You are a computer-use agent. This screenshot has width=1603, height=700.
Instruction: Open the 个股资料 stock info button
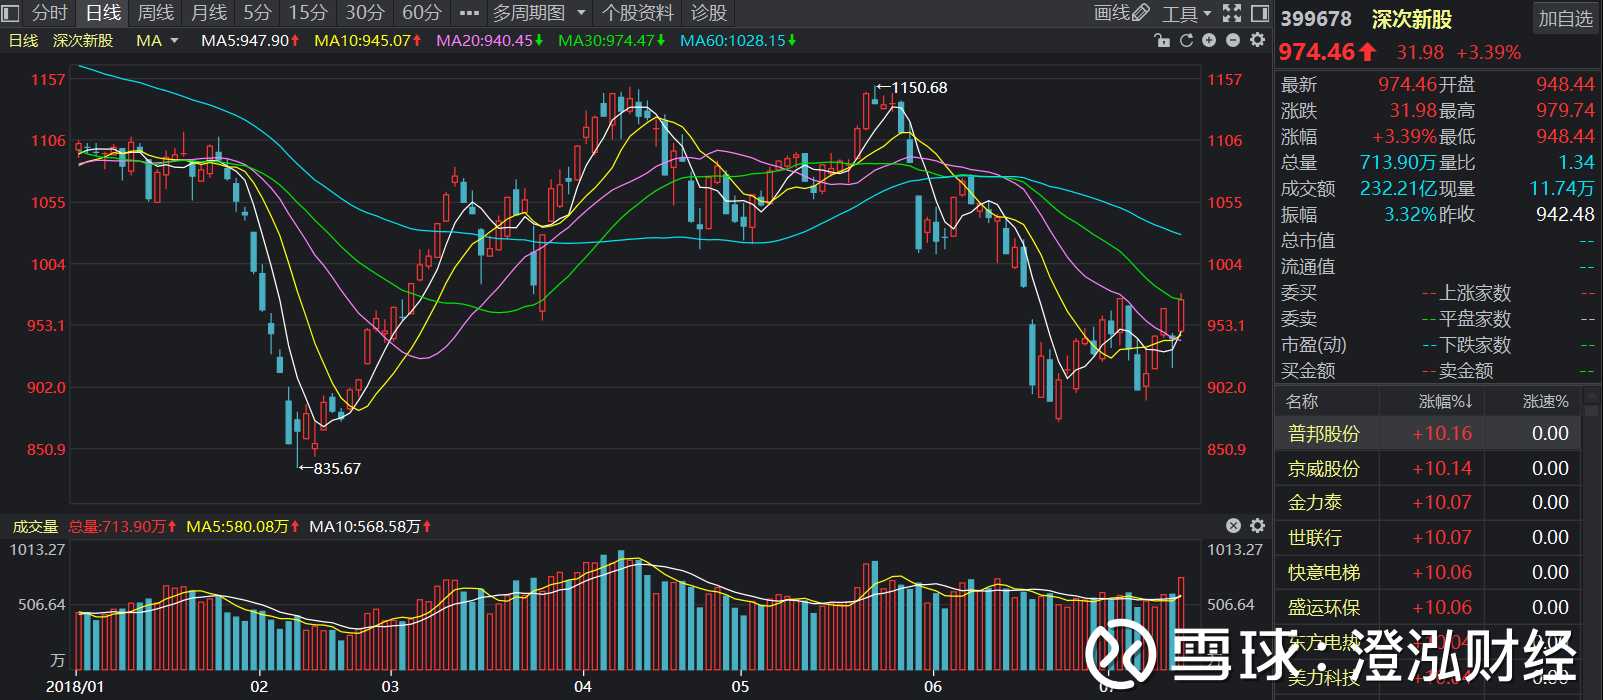(637, 13)
